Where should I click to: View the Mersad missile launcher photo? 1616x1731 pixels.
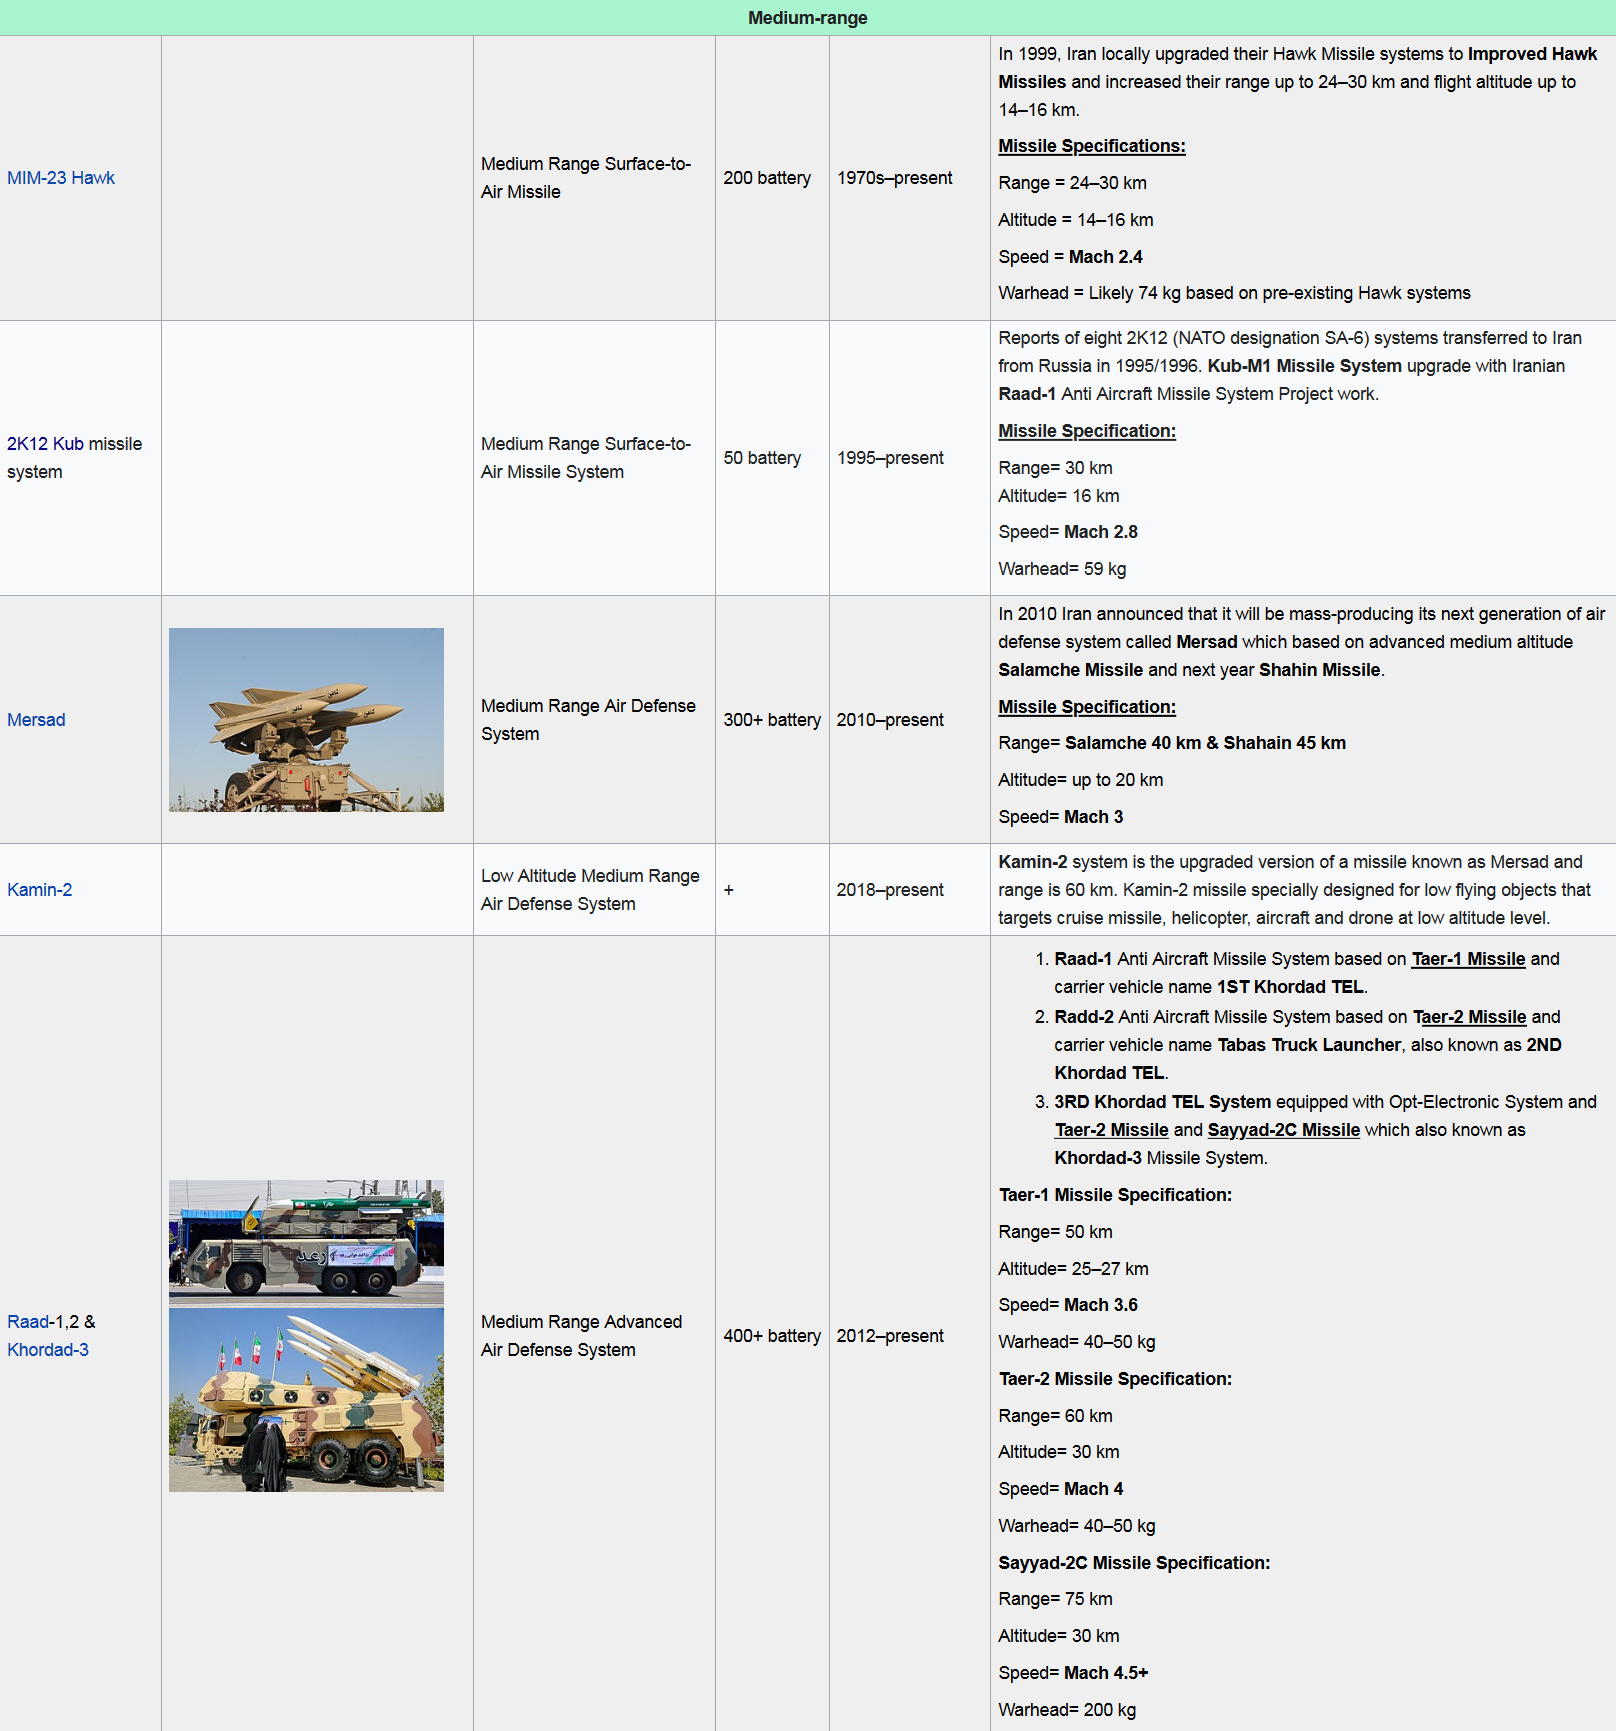(306, 720)
